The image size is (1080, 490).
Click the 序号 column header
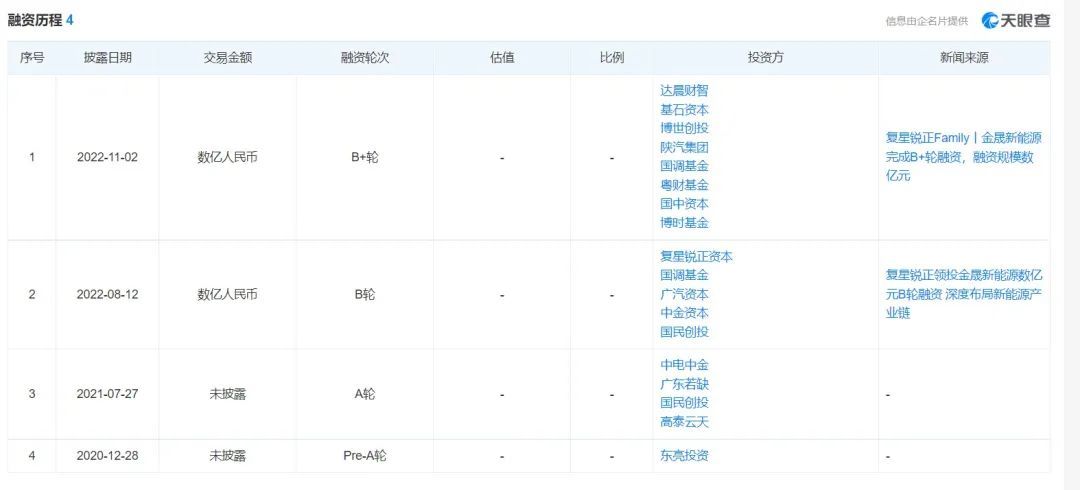pyautogui.click(x=32, y=58)
